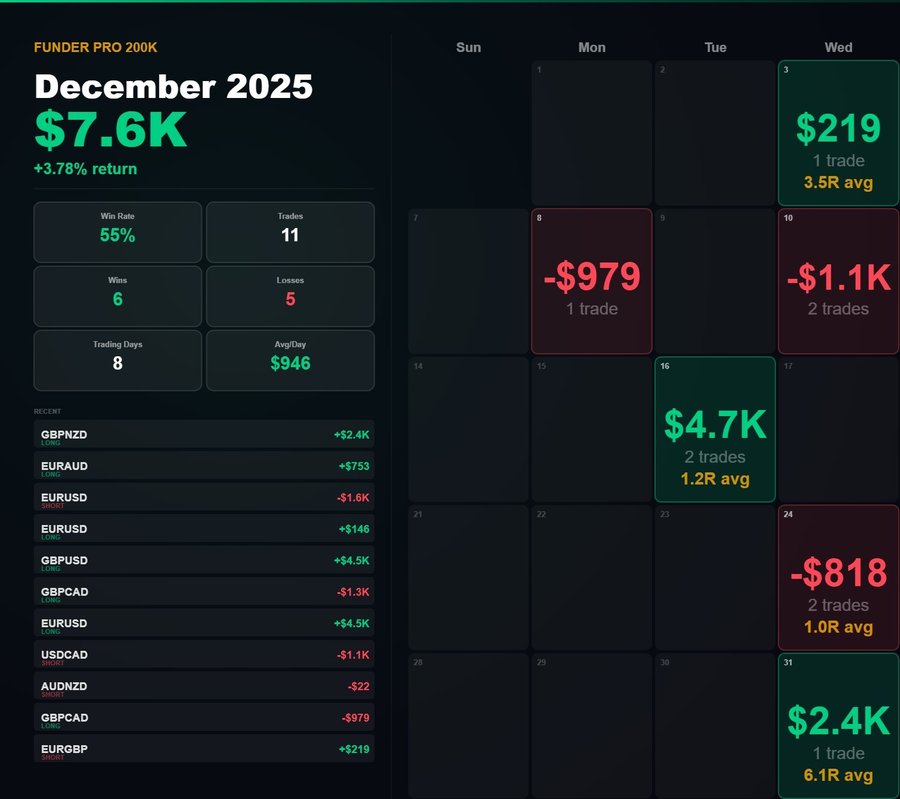Image resolution: width=900 pixels, height=799 pixels.
Task: Click the $7.6K monthly profit total
Action: tap(111, 130)
